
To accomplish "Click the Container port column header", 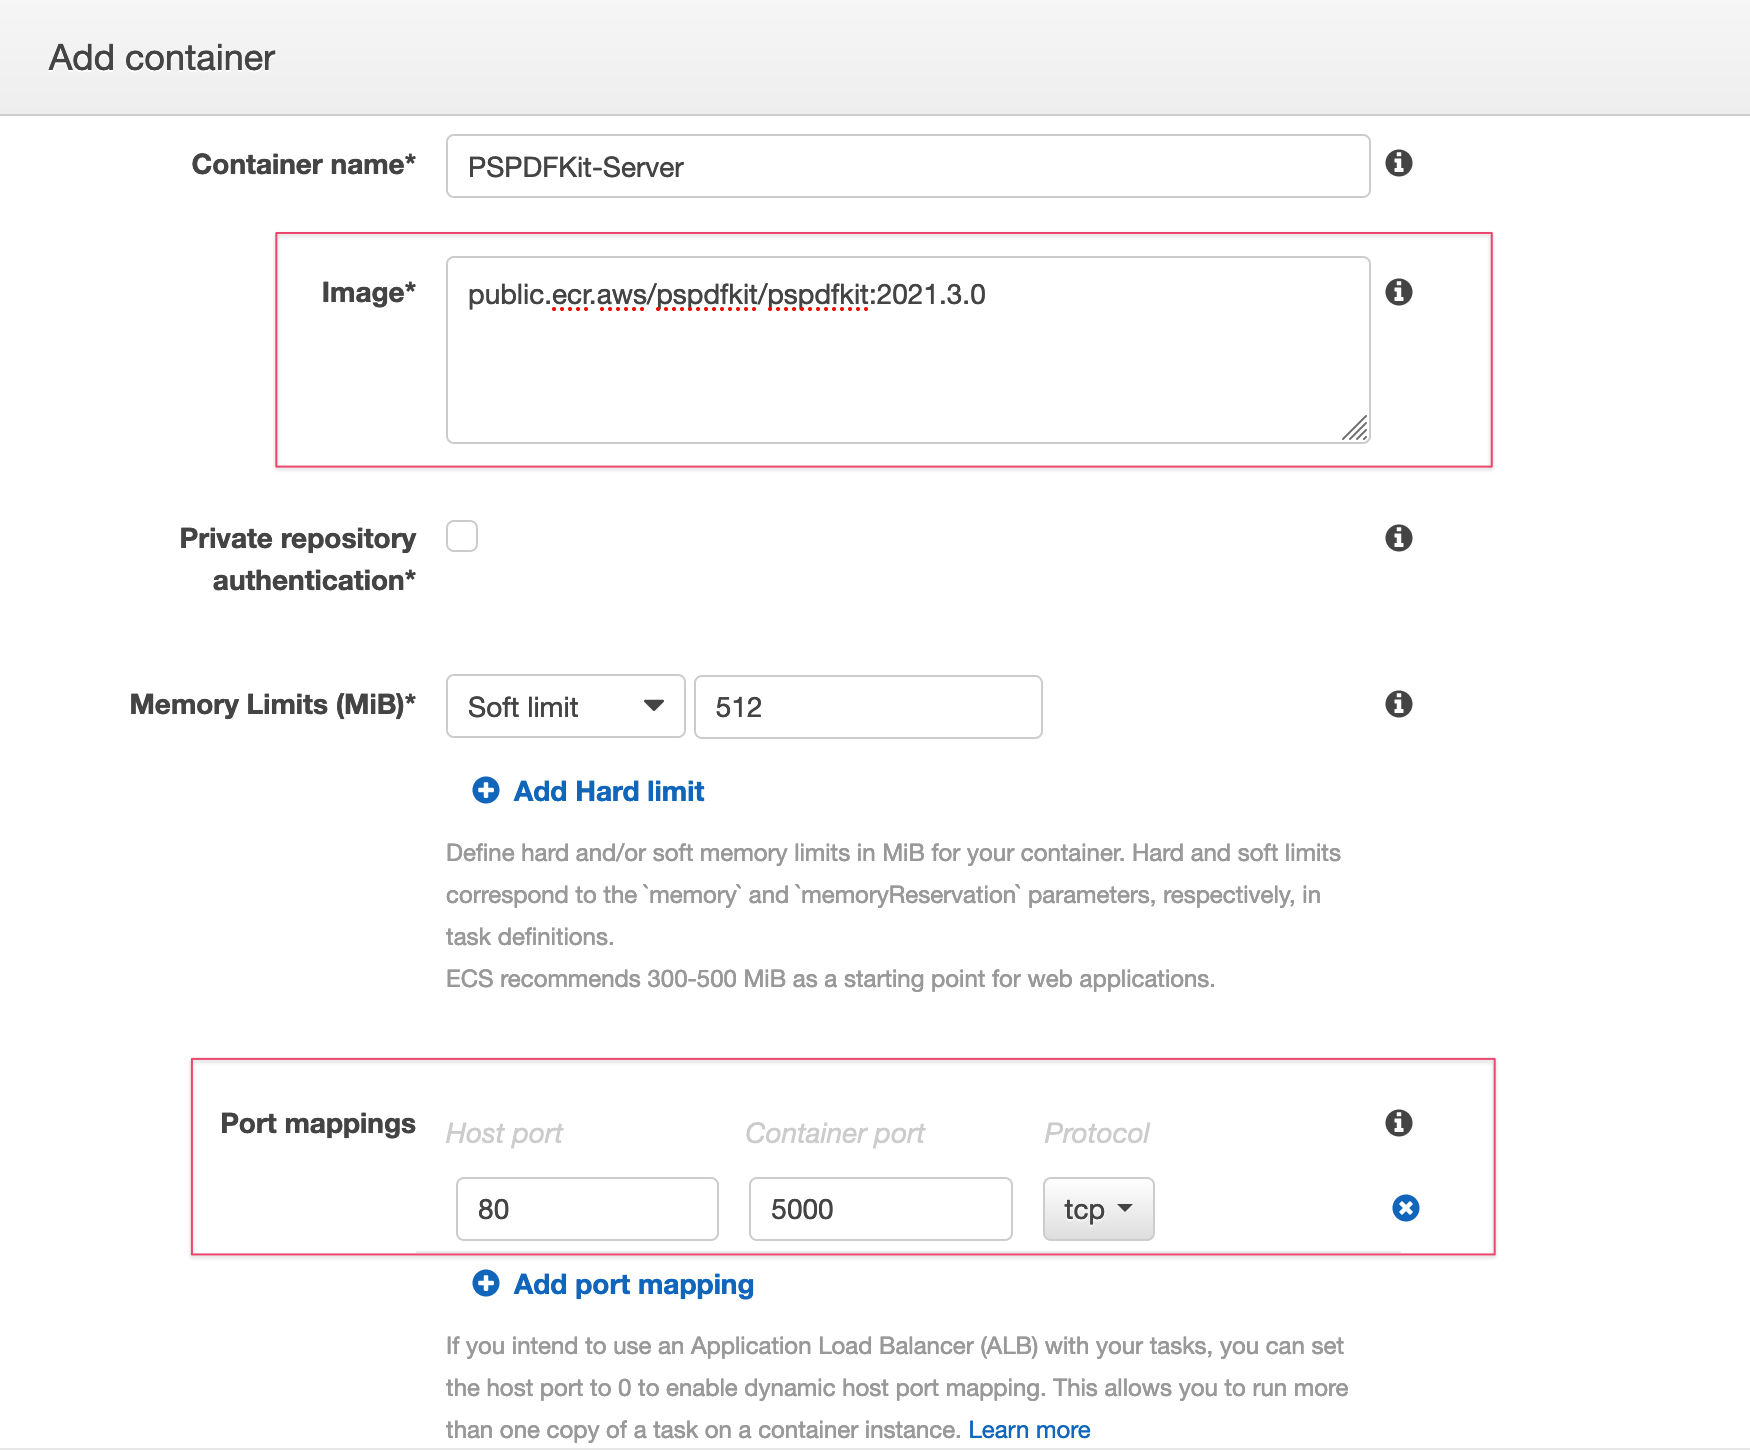I will click(x=835, y=1133).
